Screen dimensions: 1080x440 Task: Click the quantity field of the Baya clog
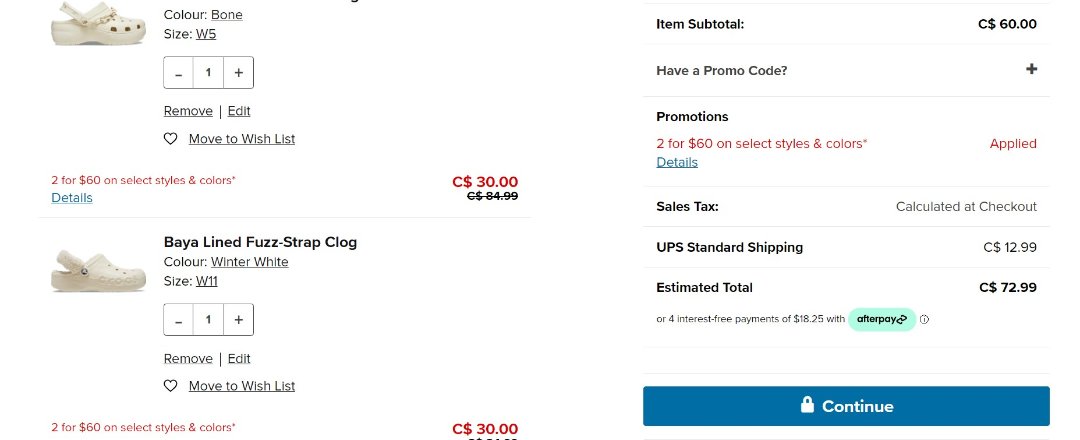208,320
